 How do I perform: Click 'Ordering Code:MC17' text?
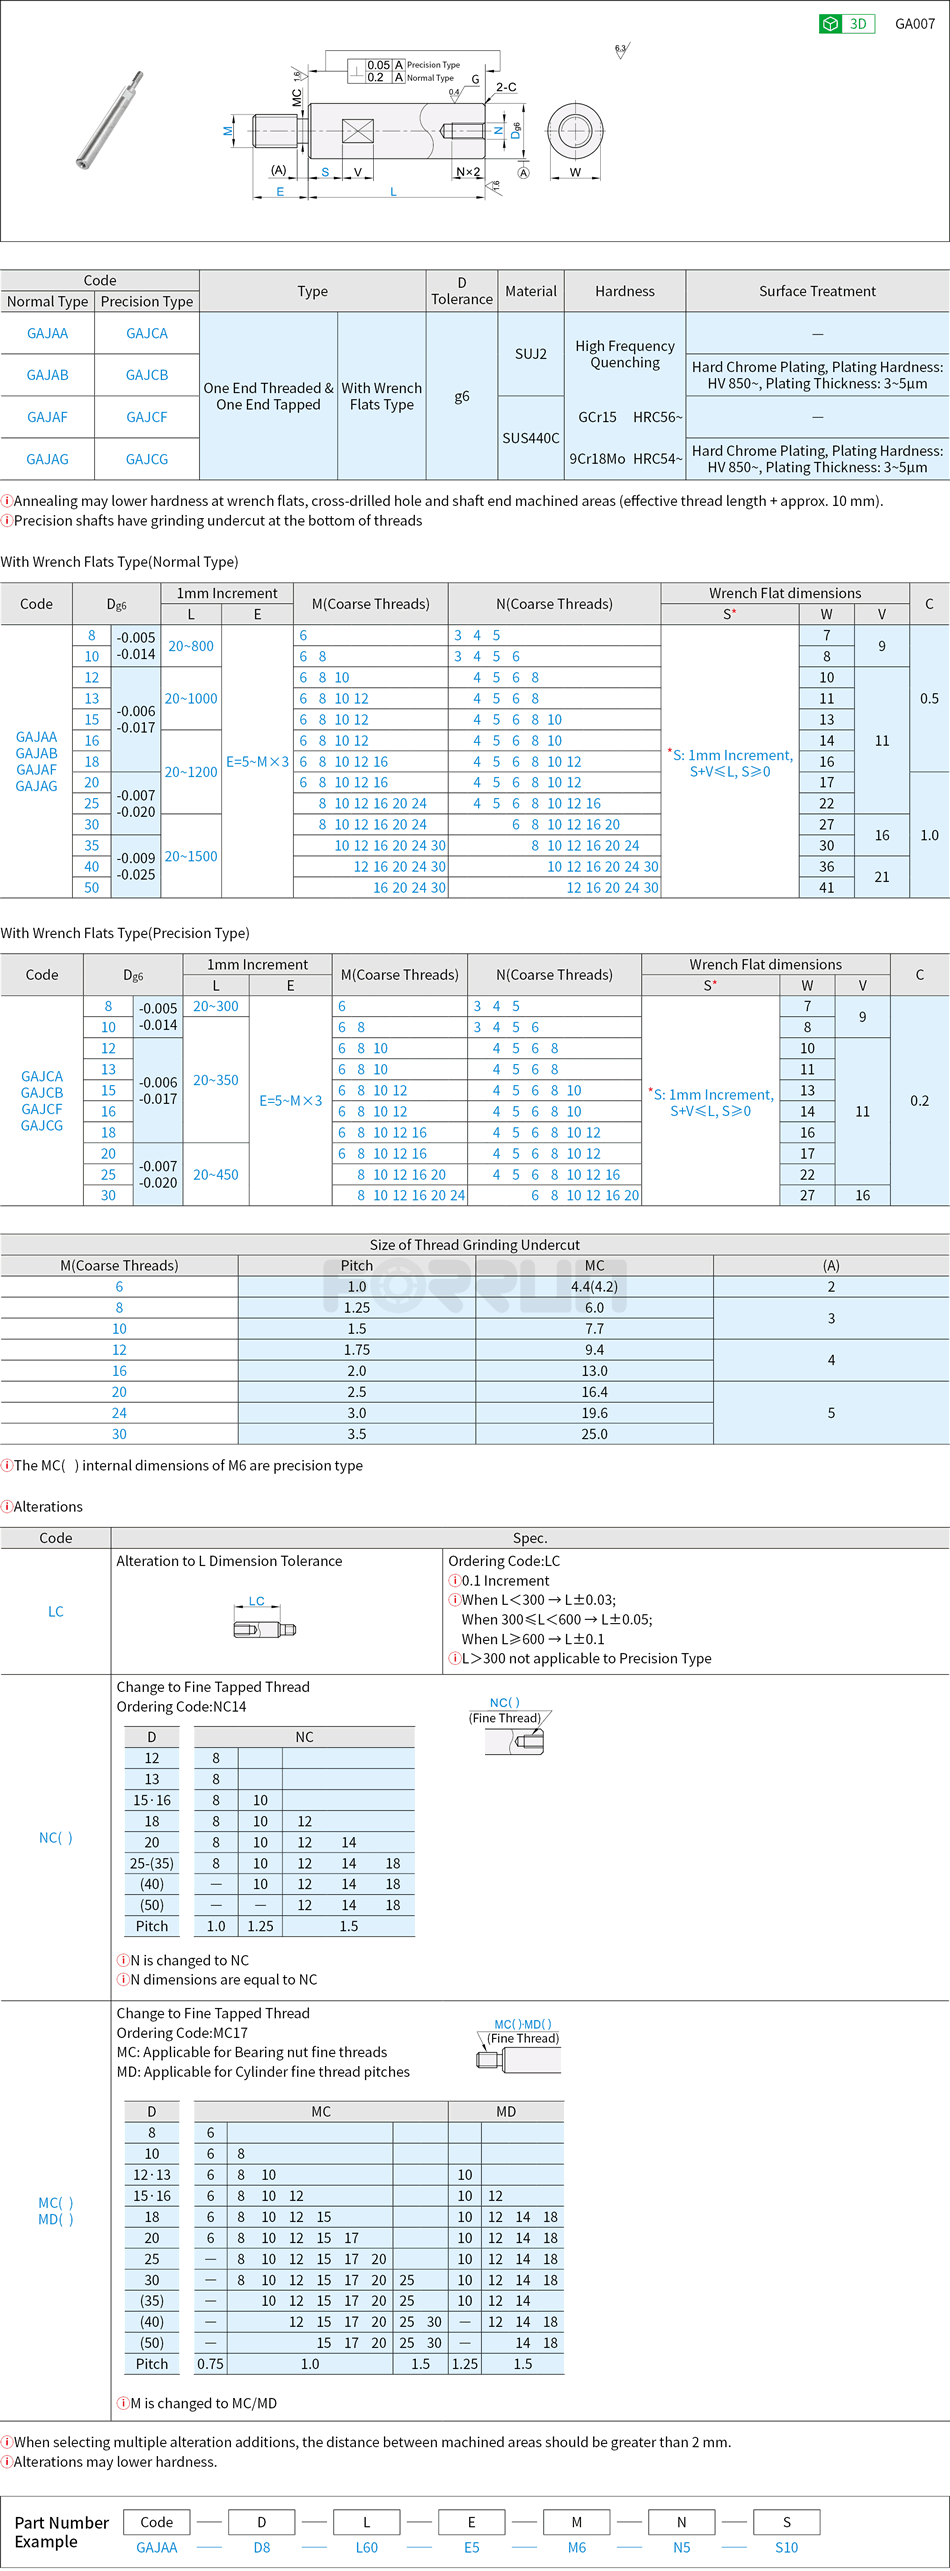pyautogui.click(x=182, y=2033)
